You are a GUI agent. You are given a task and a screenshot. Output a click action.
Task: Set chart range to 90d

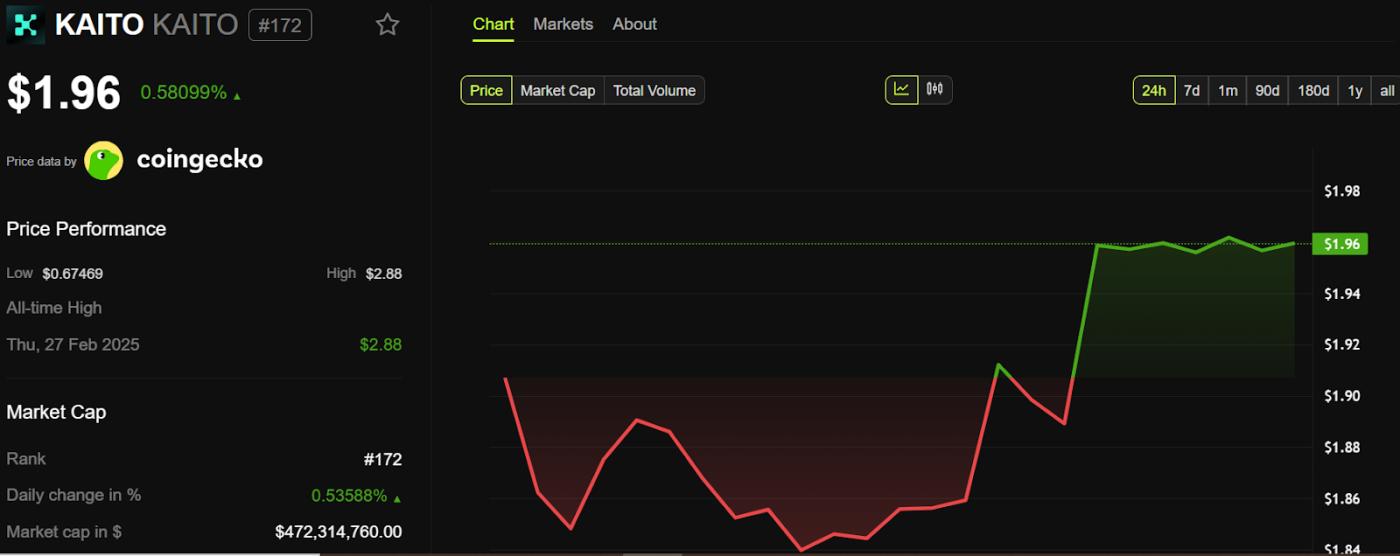(x=1267, y=90)
